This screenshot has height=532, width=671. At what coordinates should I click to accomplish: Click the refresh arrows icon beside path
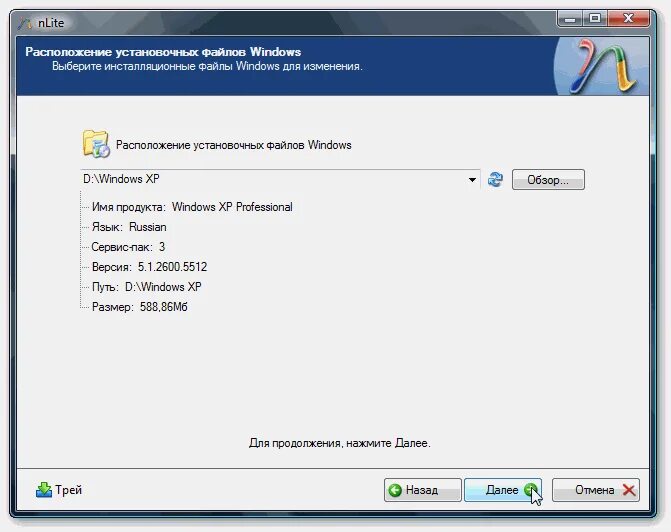[495, 179]
